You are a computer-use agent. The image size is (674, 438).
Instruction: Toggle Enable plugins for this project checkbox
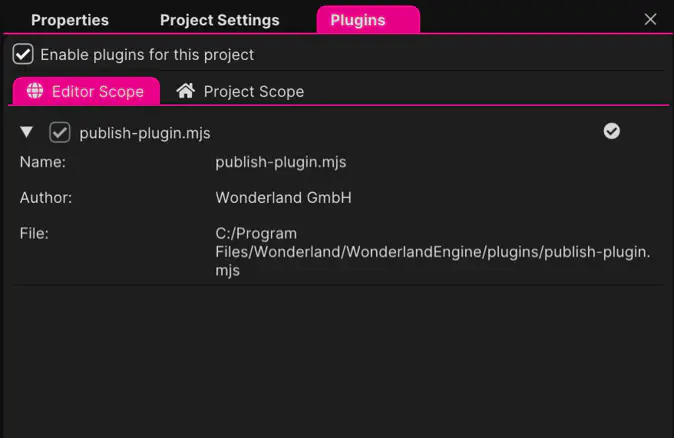tap(23, 54)
